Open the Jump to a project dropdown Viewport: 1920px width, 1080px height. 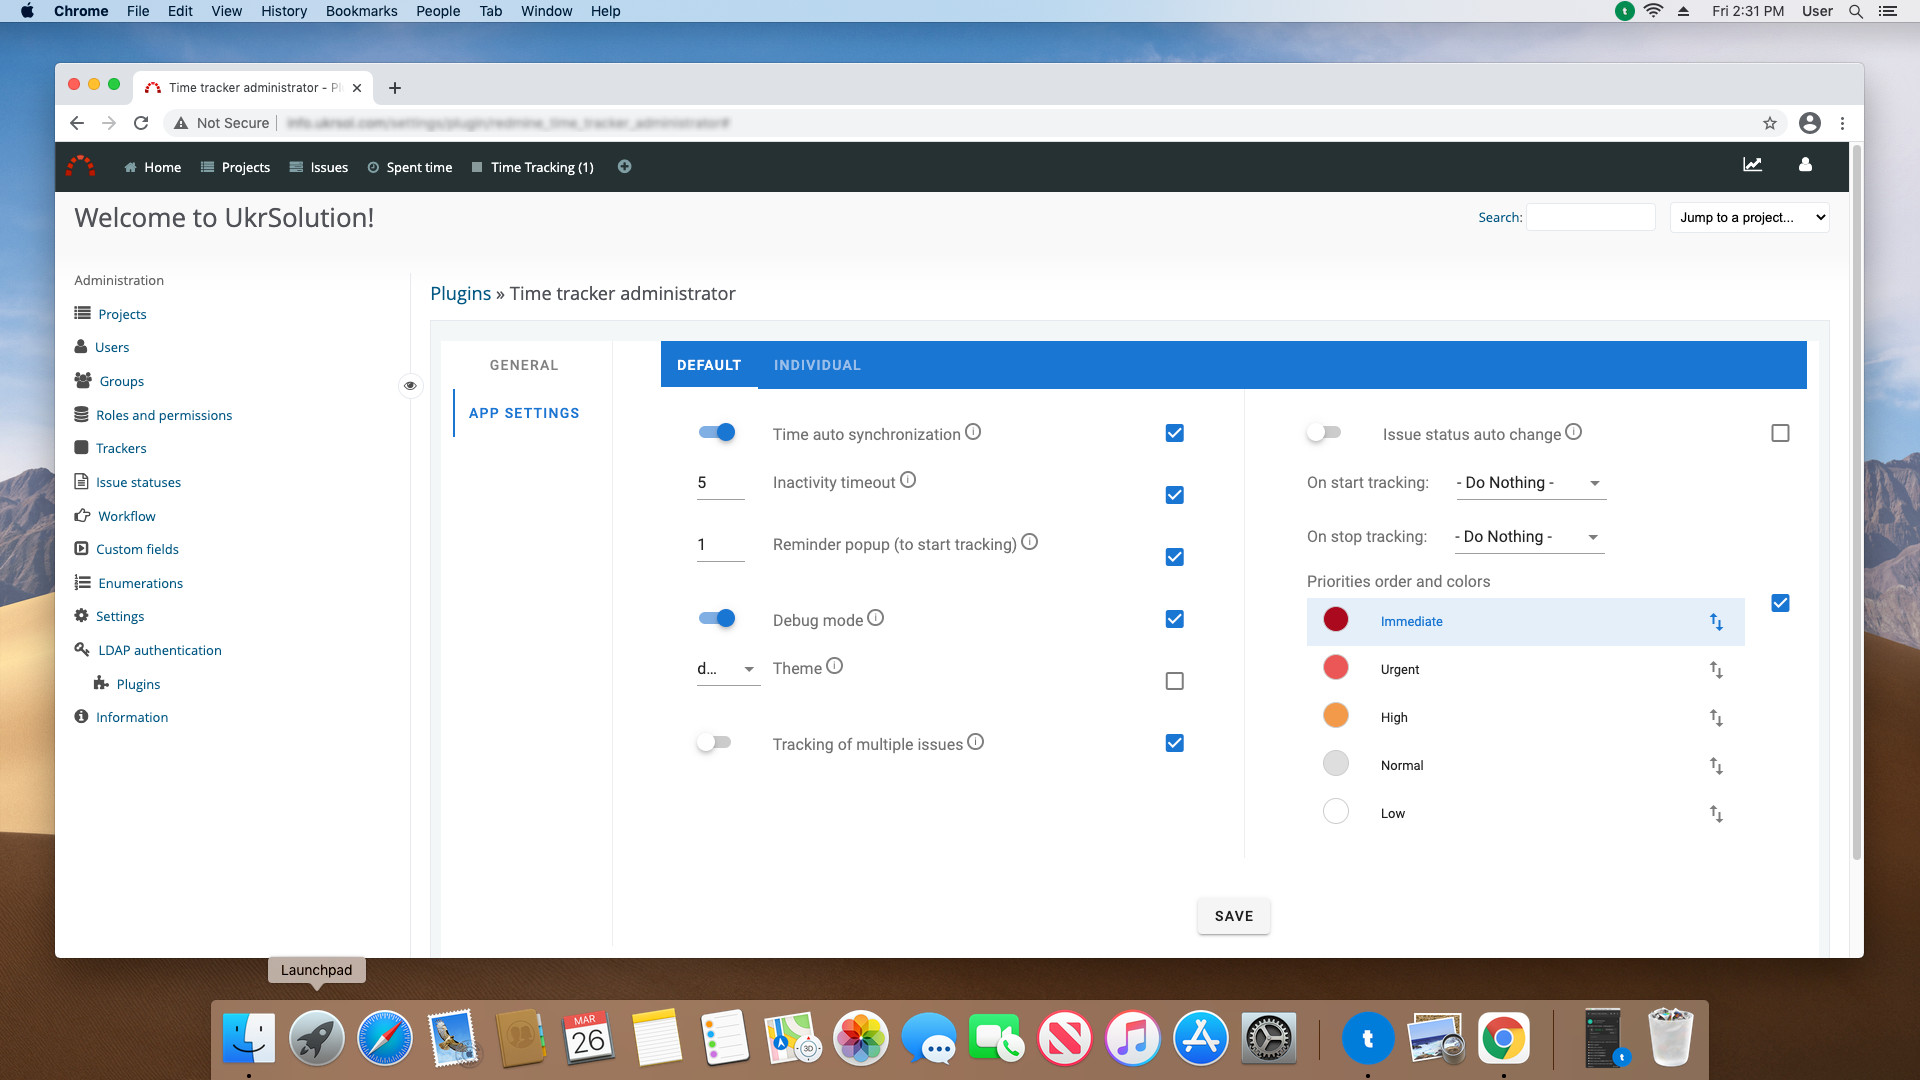[1749, 217]
